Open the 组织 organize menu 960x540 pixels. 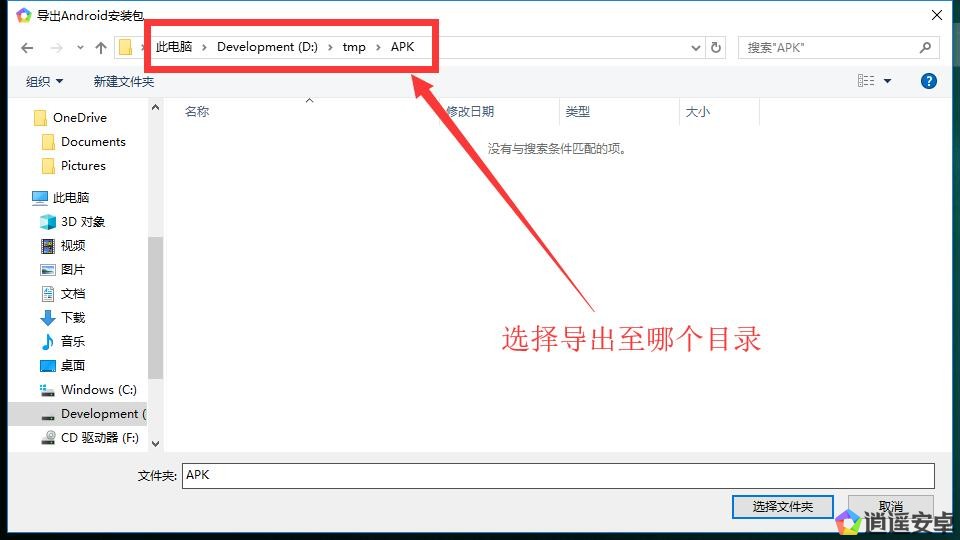[x=44, y=81]
